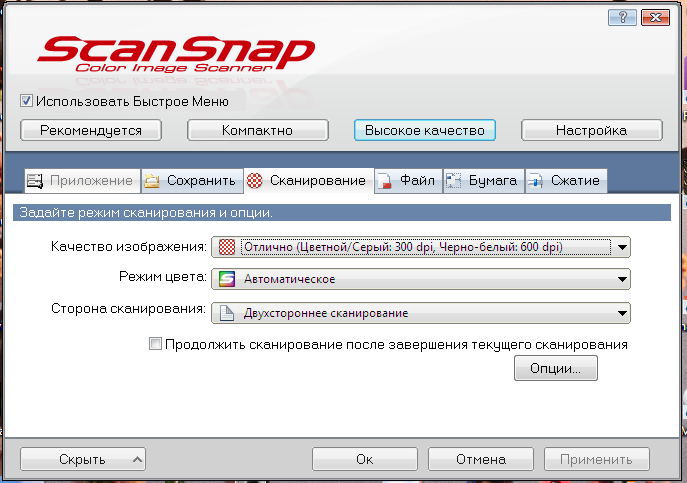
Task: Click the Приложение tab list icon
Action: (x=35, y=181)
